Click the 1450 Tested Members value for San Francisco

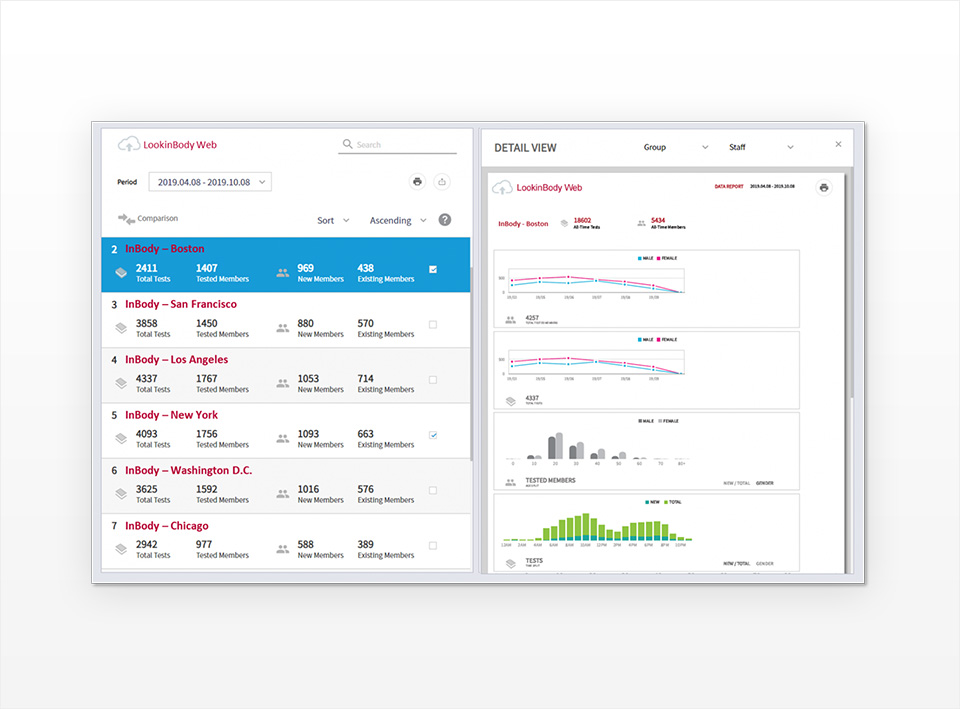pos(207,323)
